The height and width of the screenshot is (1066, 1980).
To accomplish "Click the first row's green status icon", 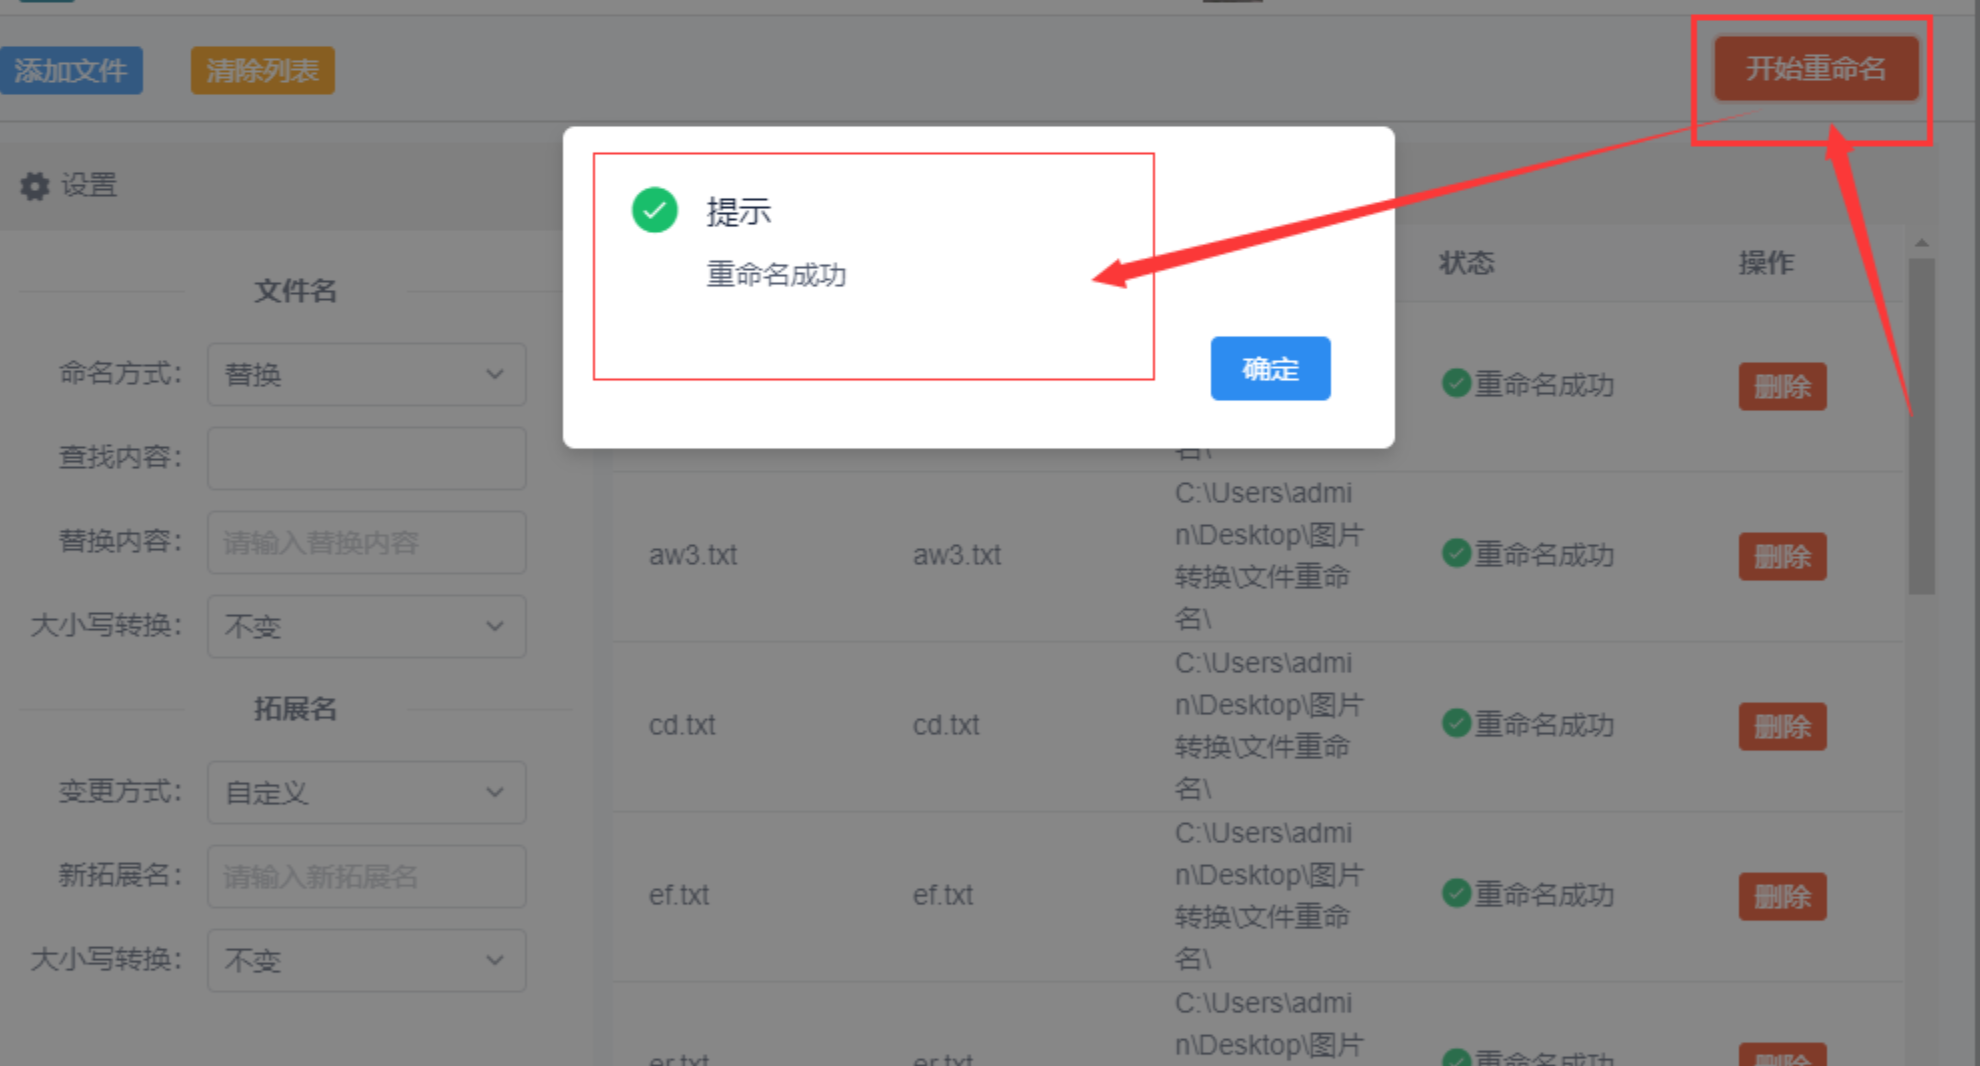I will coord(1456,383).
